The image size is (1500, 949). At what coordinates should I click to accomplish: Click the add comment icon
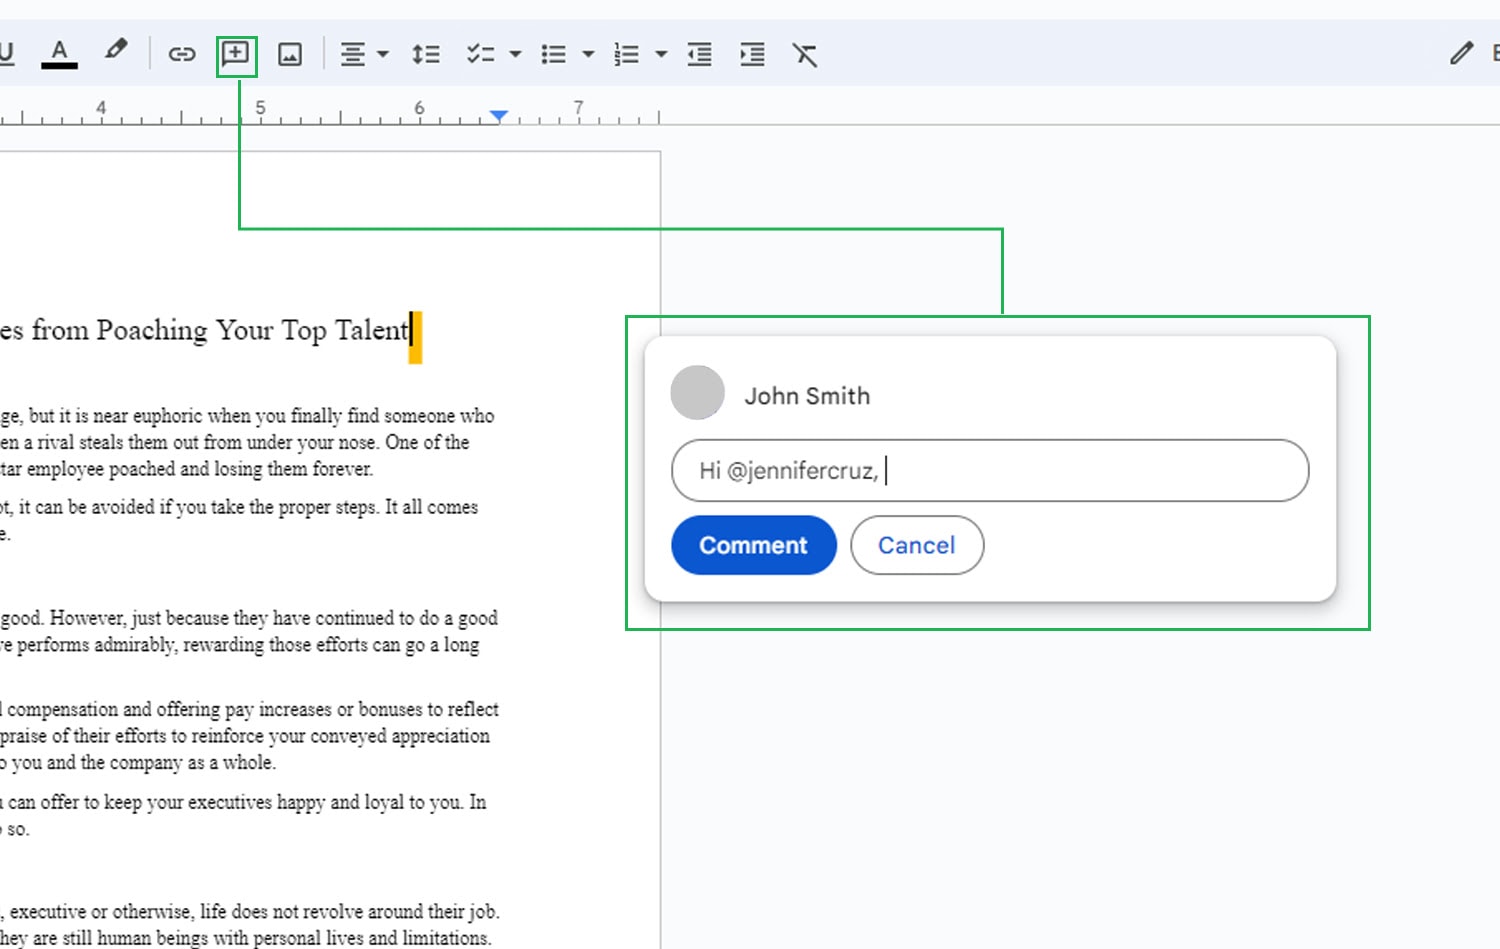click(236, 54)
